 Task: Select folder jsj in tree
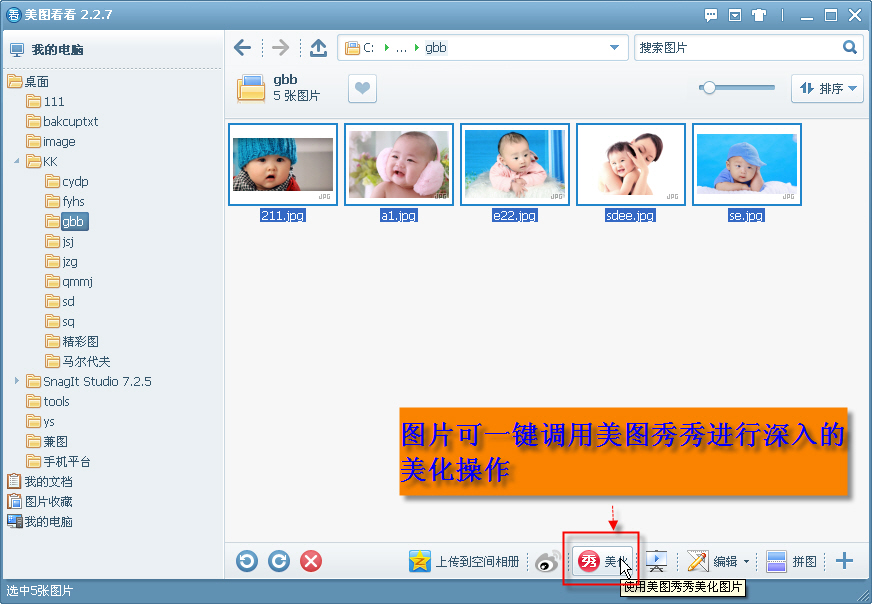(60, 242)
